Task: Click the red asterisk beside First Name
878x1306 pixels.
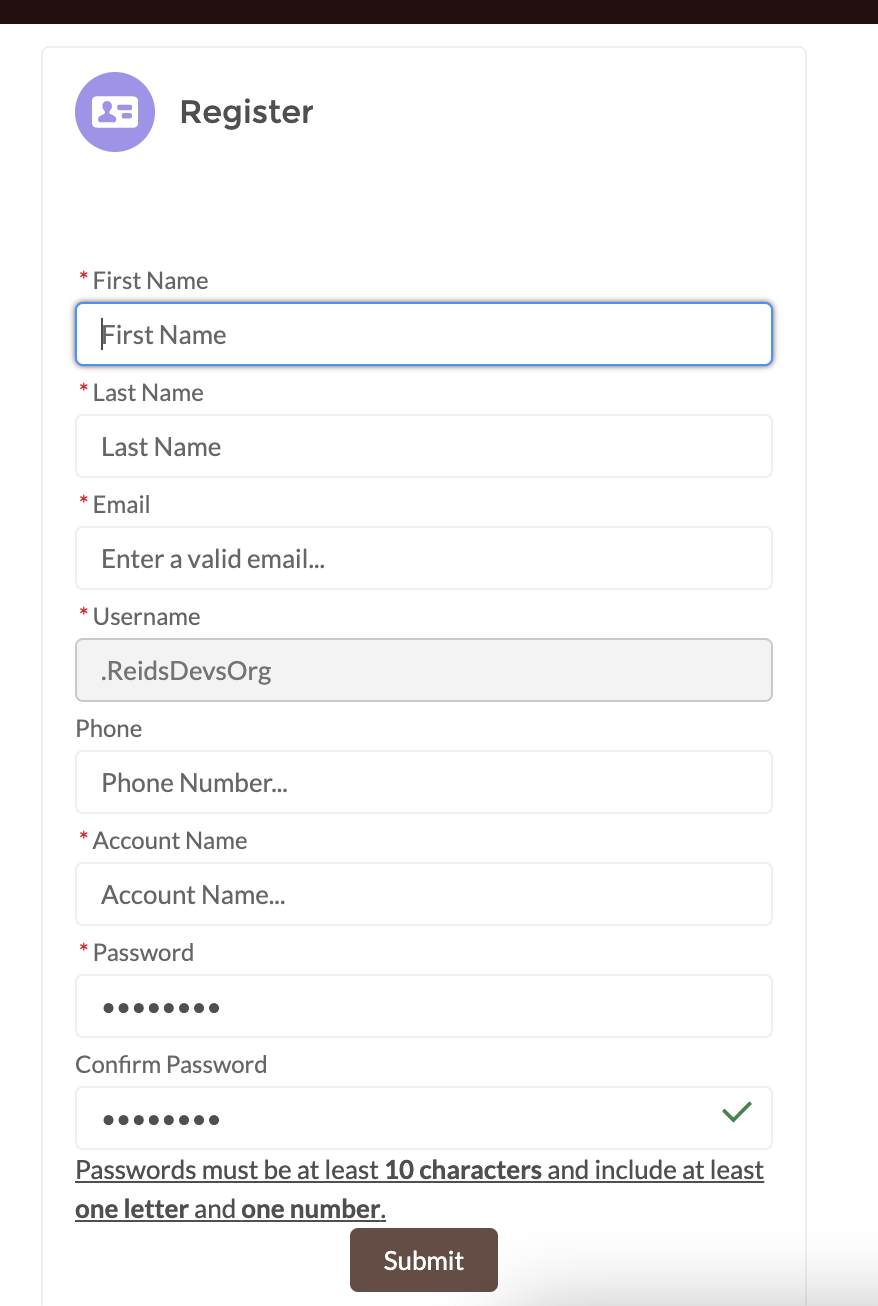Action: [x=83, y=280]
